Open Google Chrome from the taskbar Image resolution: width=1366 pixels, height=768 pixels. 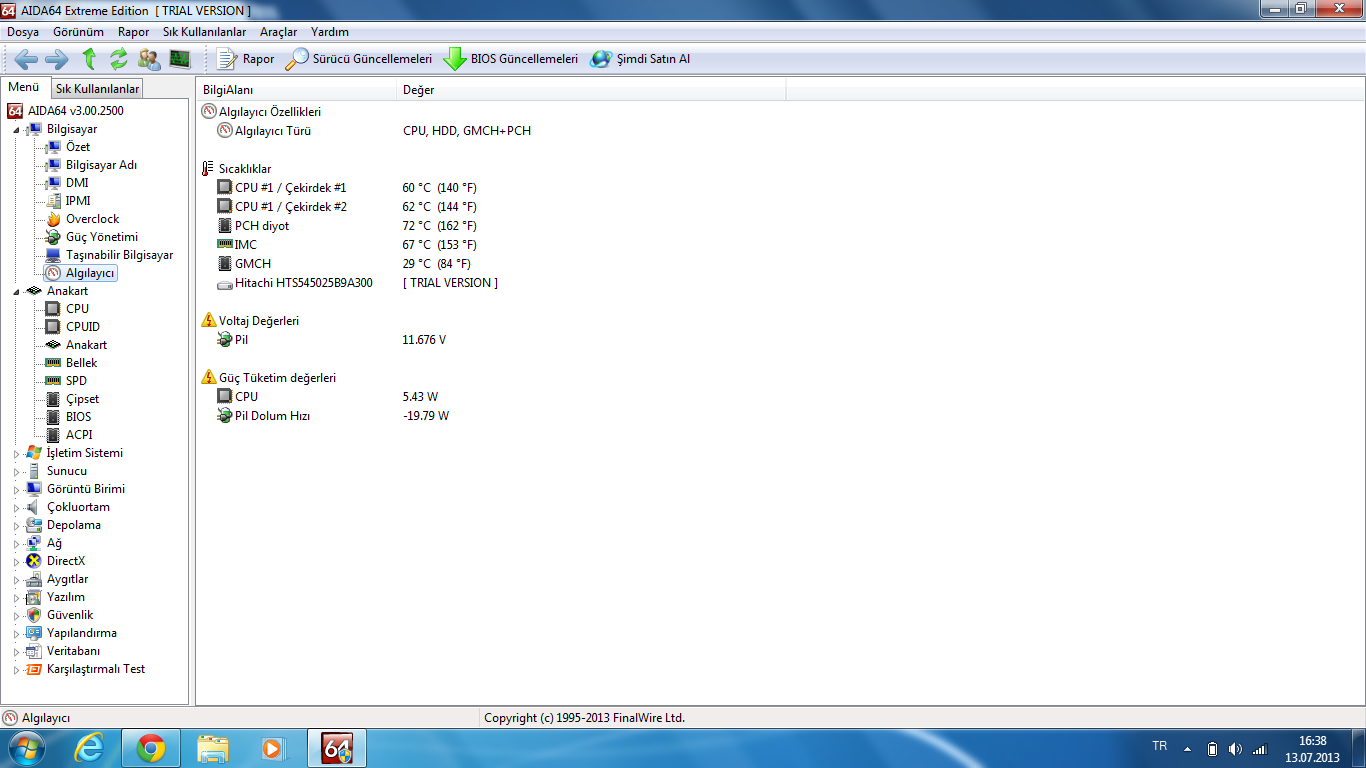click(x=151, y=748)
